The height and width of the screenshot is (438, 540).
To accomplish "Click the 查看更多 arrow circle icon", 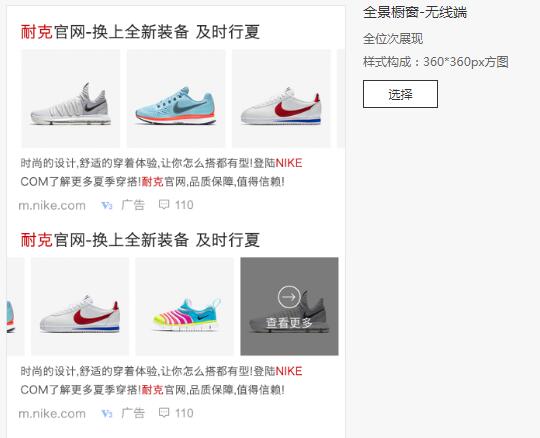I will pyautogui.click(x=289, y=296).
